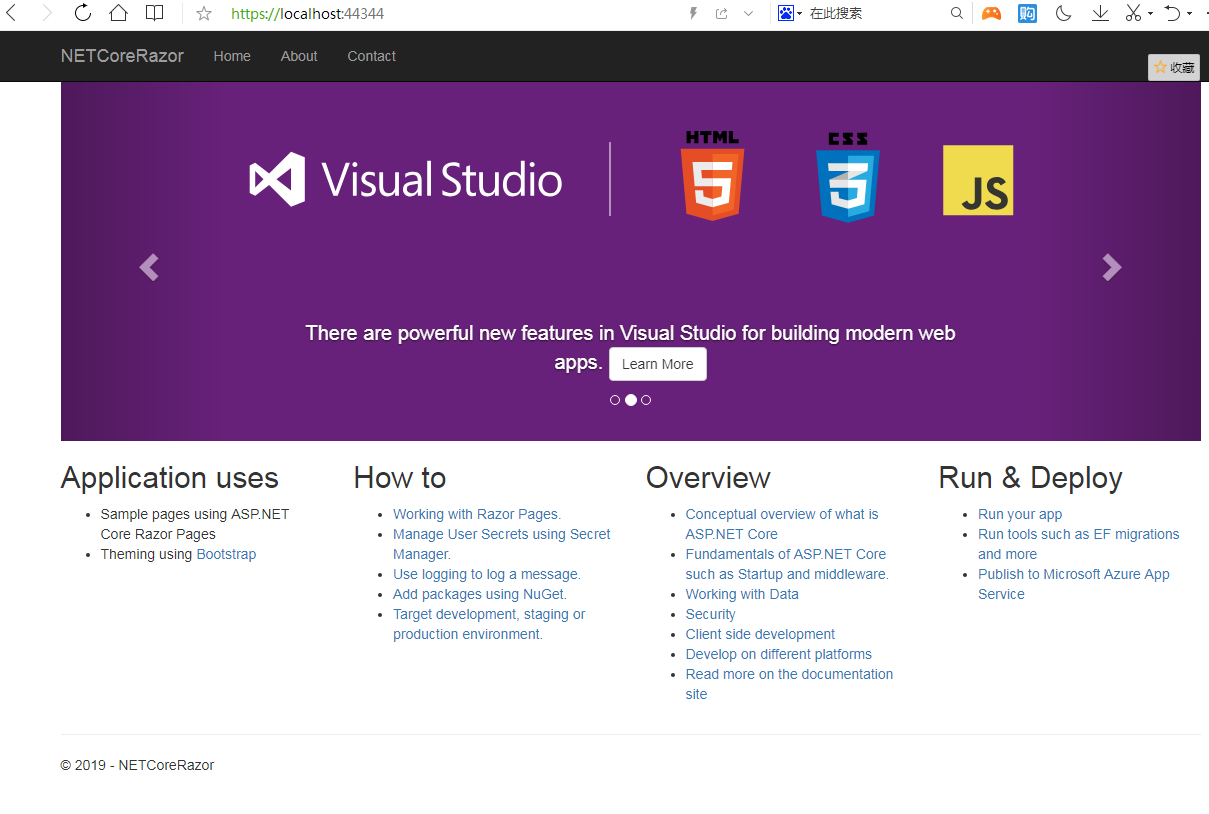Image resolution: width=1209 pixels, height=814 pixels.
Task: Click the scissors screenshot icon
Action: [x=1133, y=13]
